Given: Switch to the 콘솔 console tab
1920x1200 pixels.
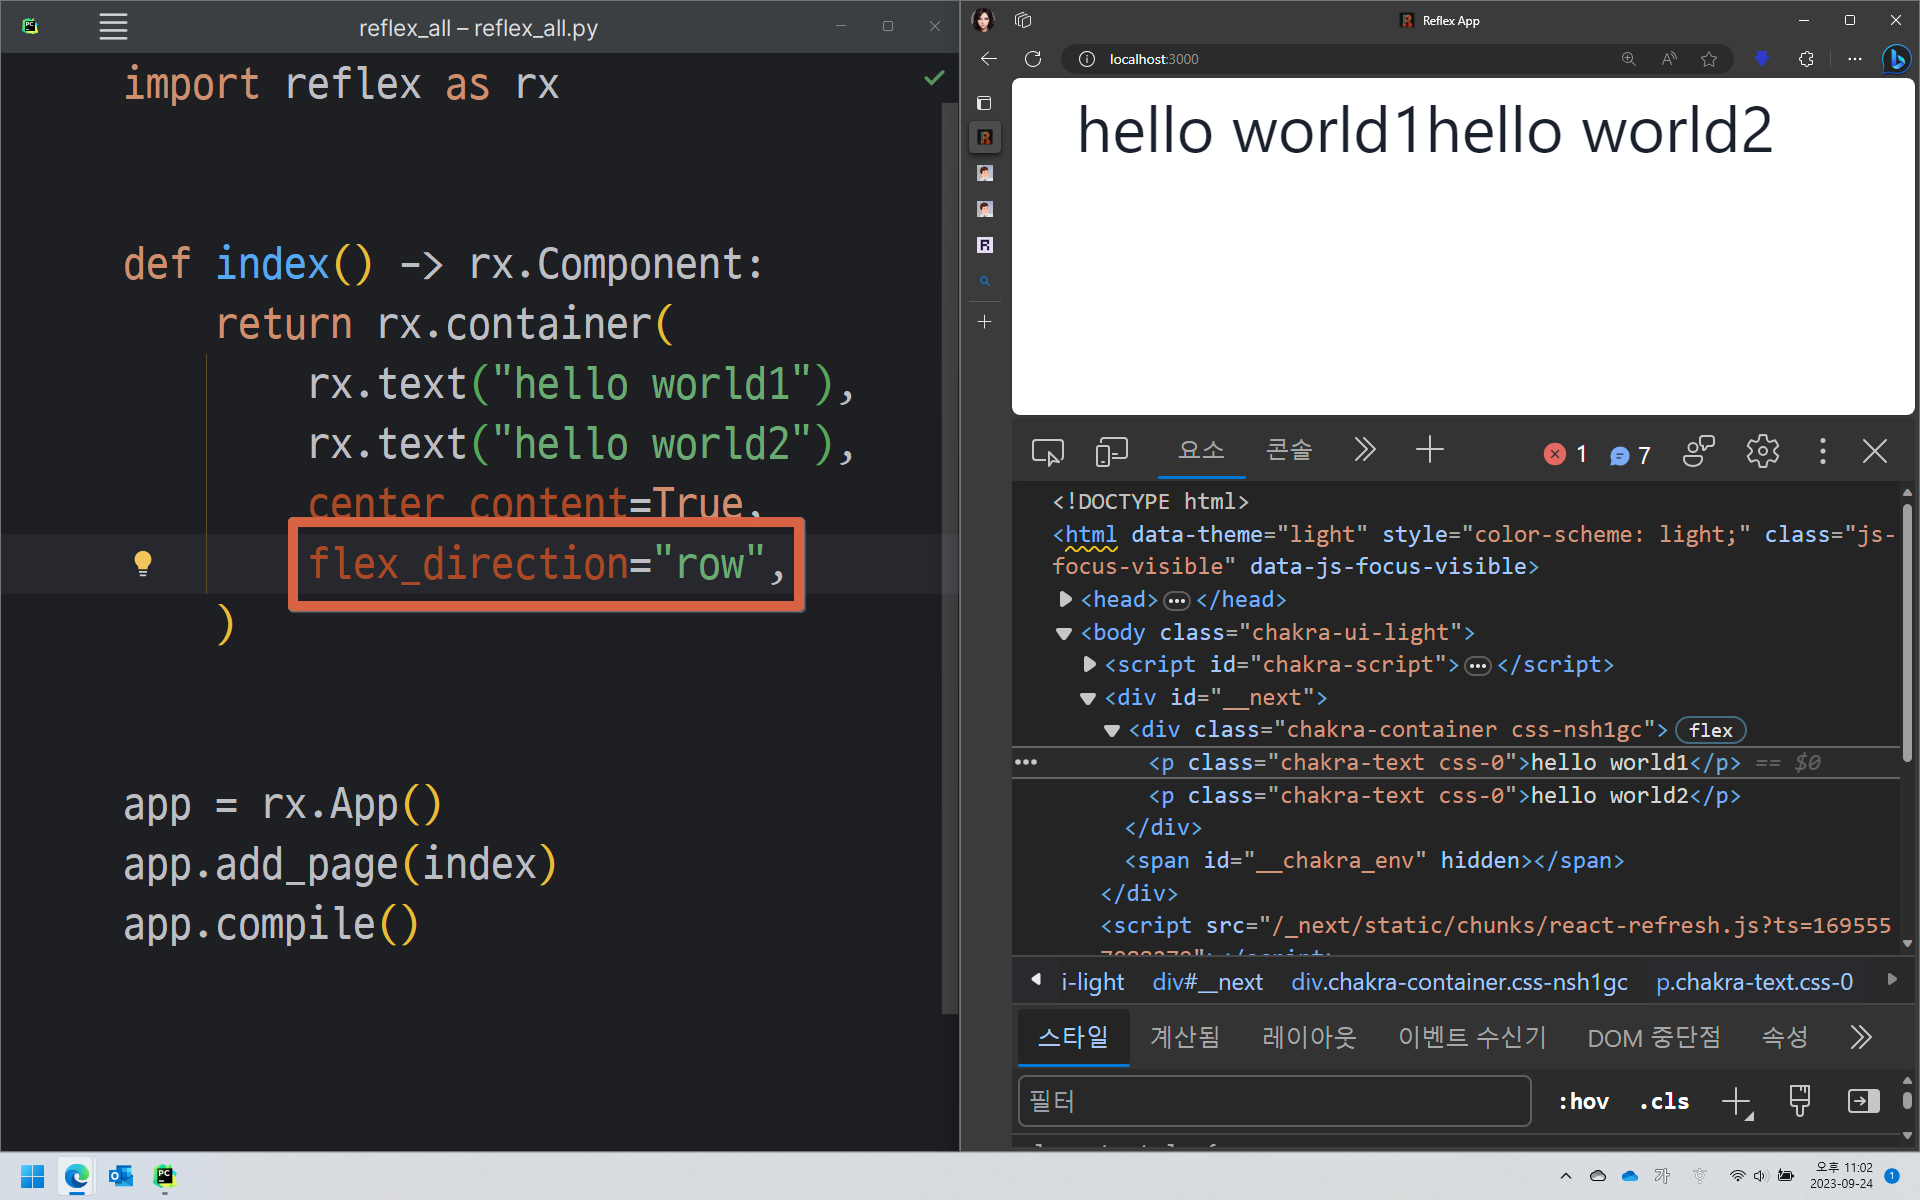Looking at the screenshot, I should 1288,450.
